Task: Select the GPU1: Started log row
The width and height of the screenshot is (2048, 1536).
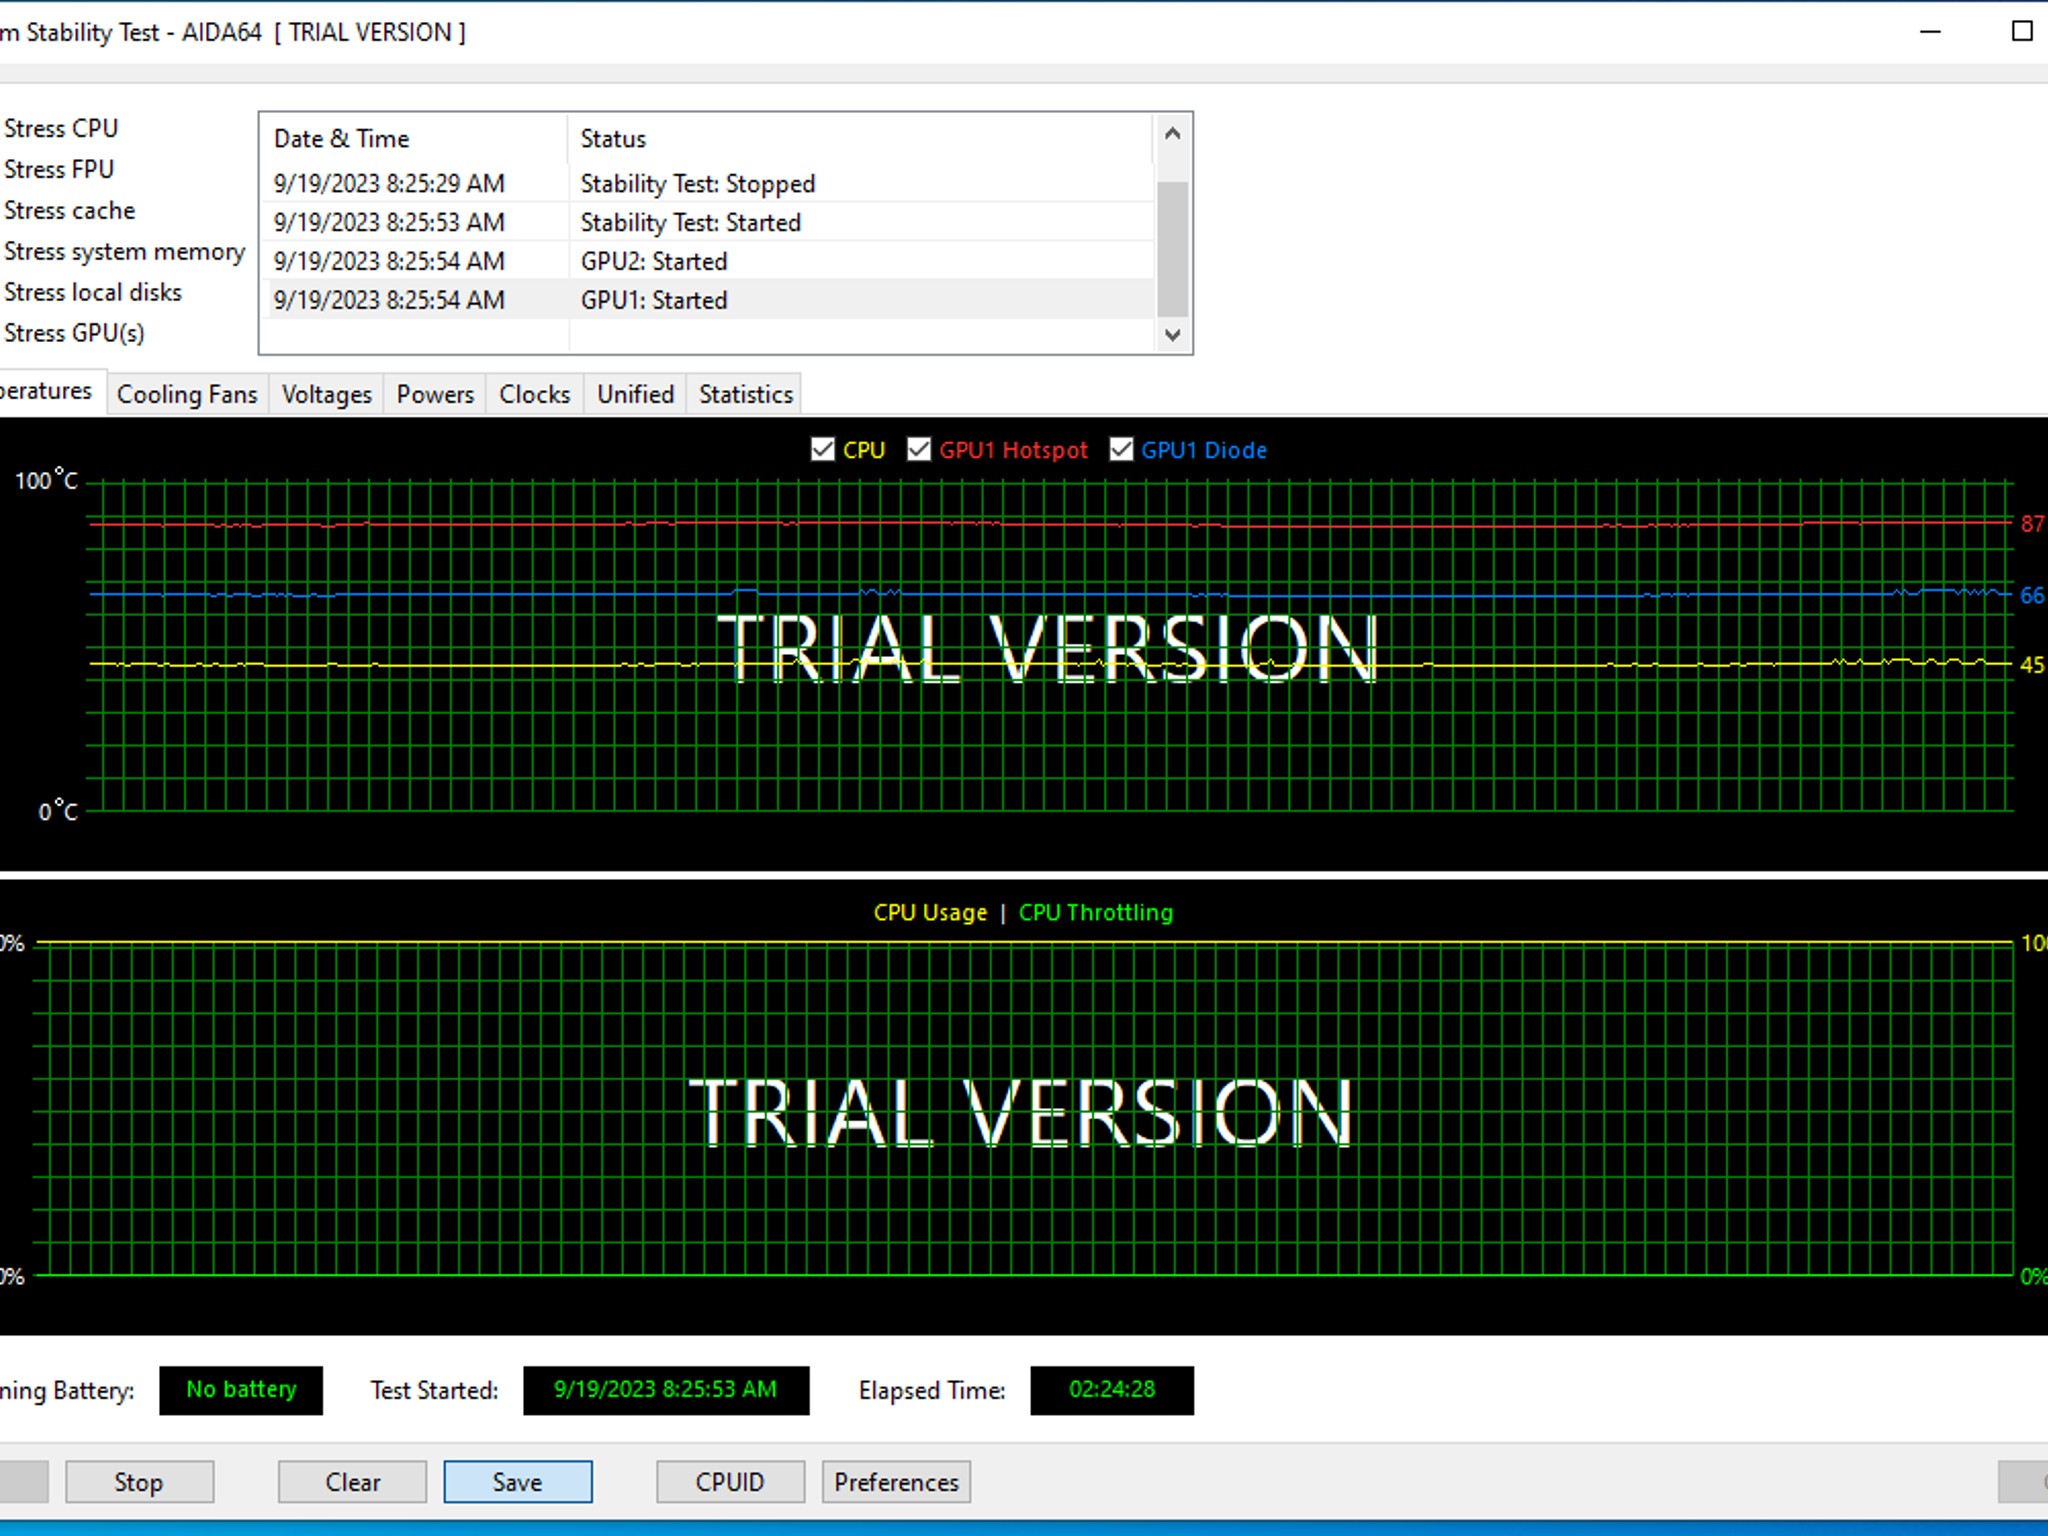Action: (654, 300)
